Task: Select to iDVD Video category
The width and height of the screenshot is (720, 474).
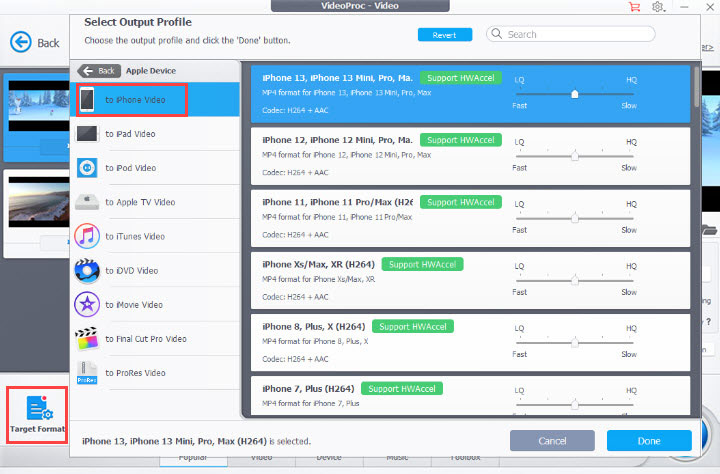Action: coord(155,271)
